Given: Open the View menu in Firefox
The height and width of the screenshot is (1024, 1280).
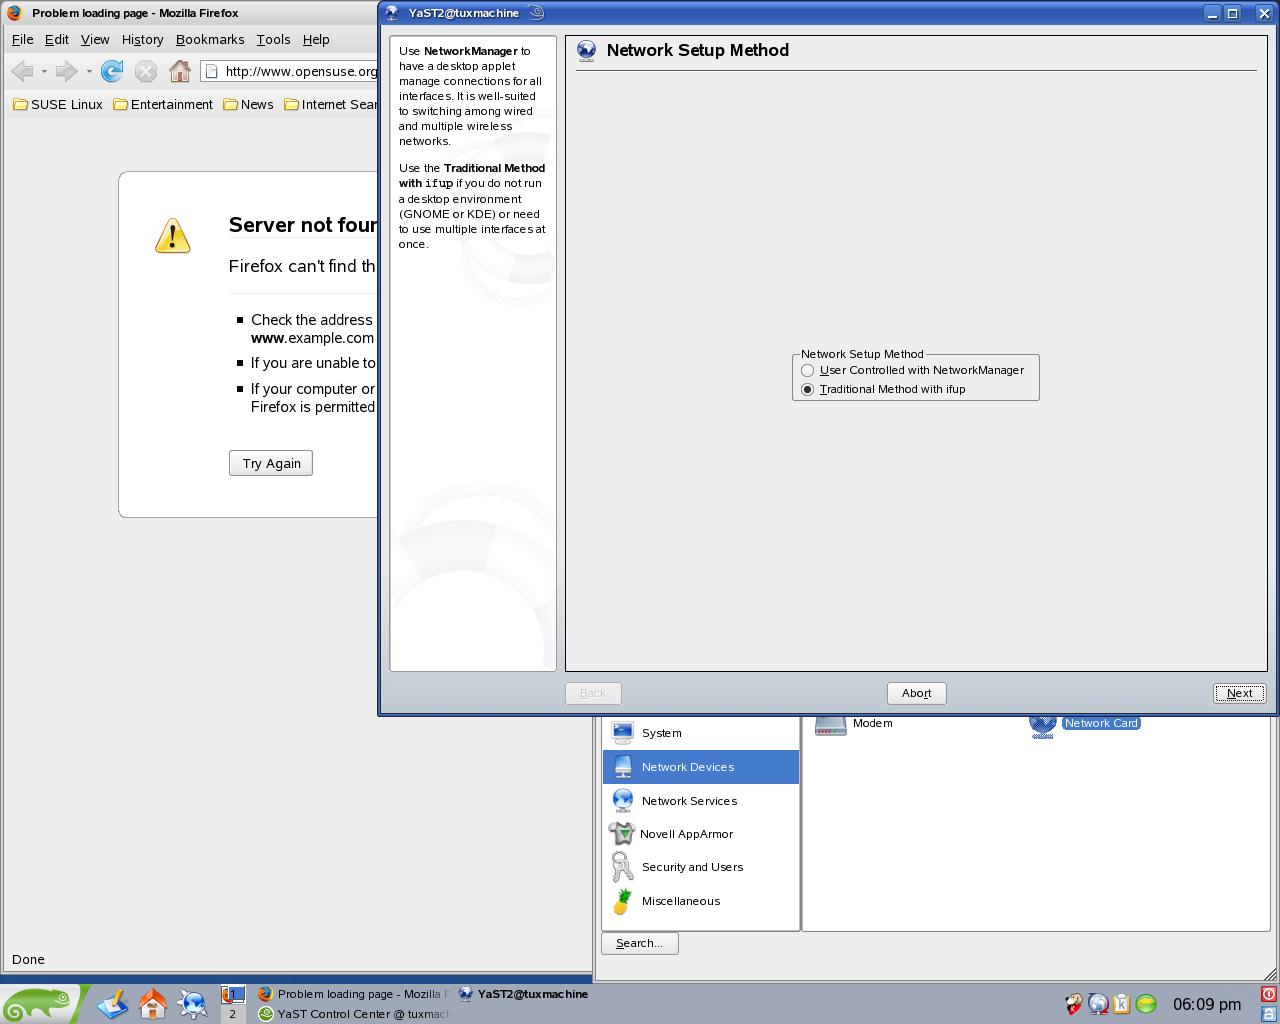Looking at the screenshot, I should coord(95,39).
